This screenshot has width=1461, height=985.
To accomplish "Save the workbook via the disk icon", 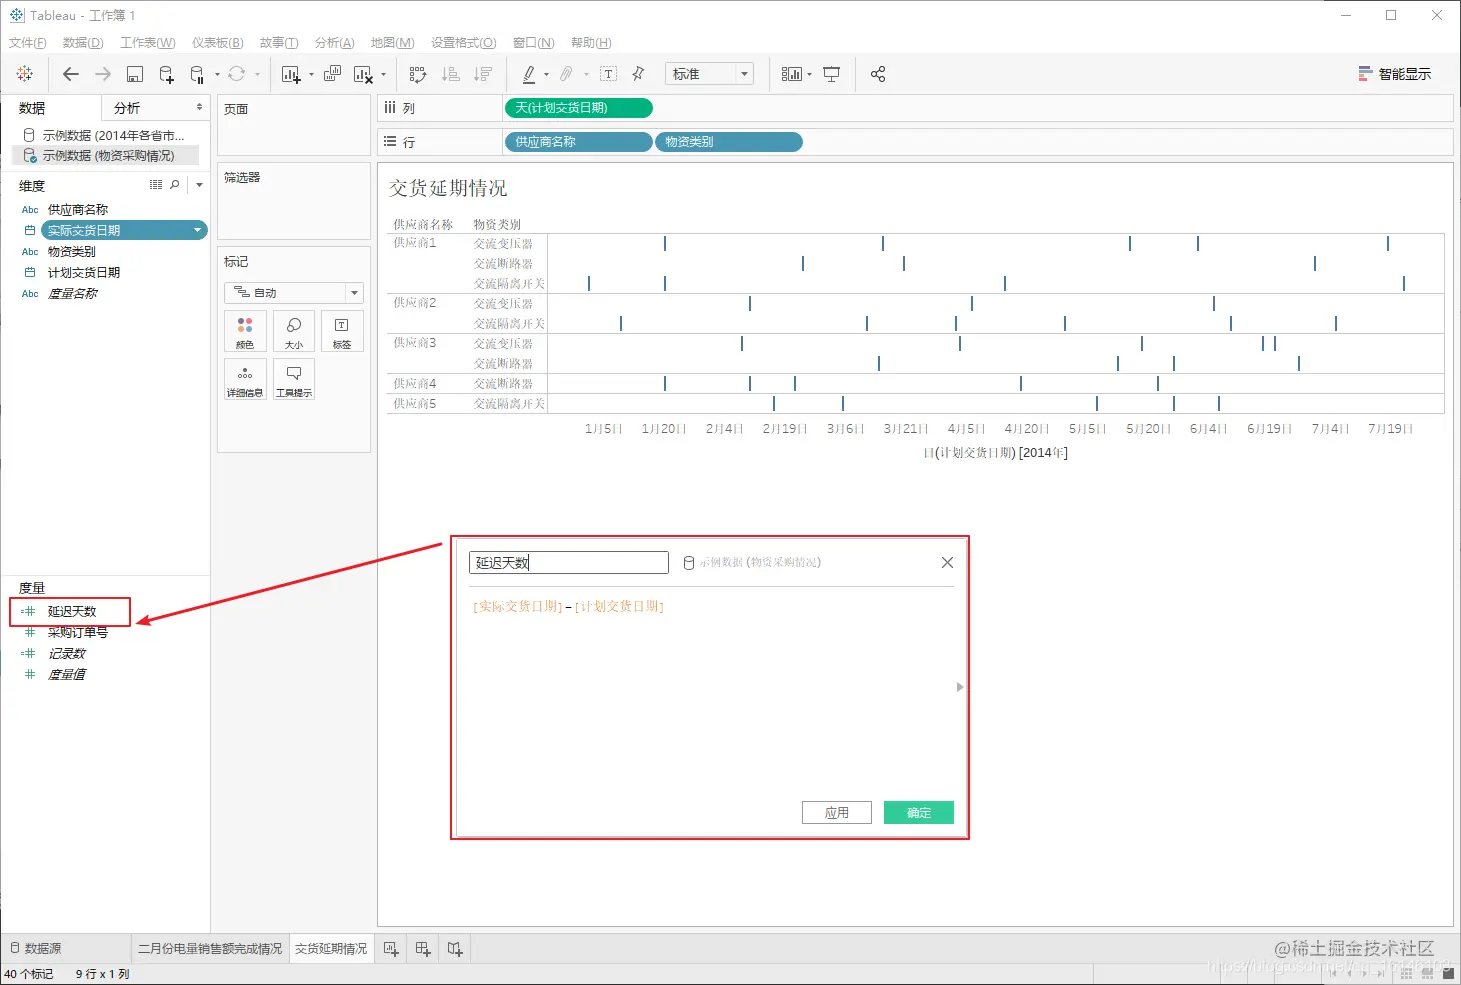I will [x=135, y=74].
